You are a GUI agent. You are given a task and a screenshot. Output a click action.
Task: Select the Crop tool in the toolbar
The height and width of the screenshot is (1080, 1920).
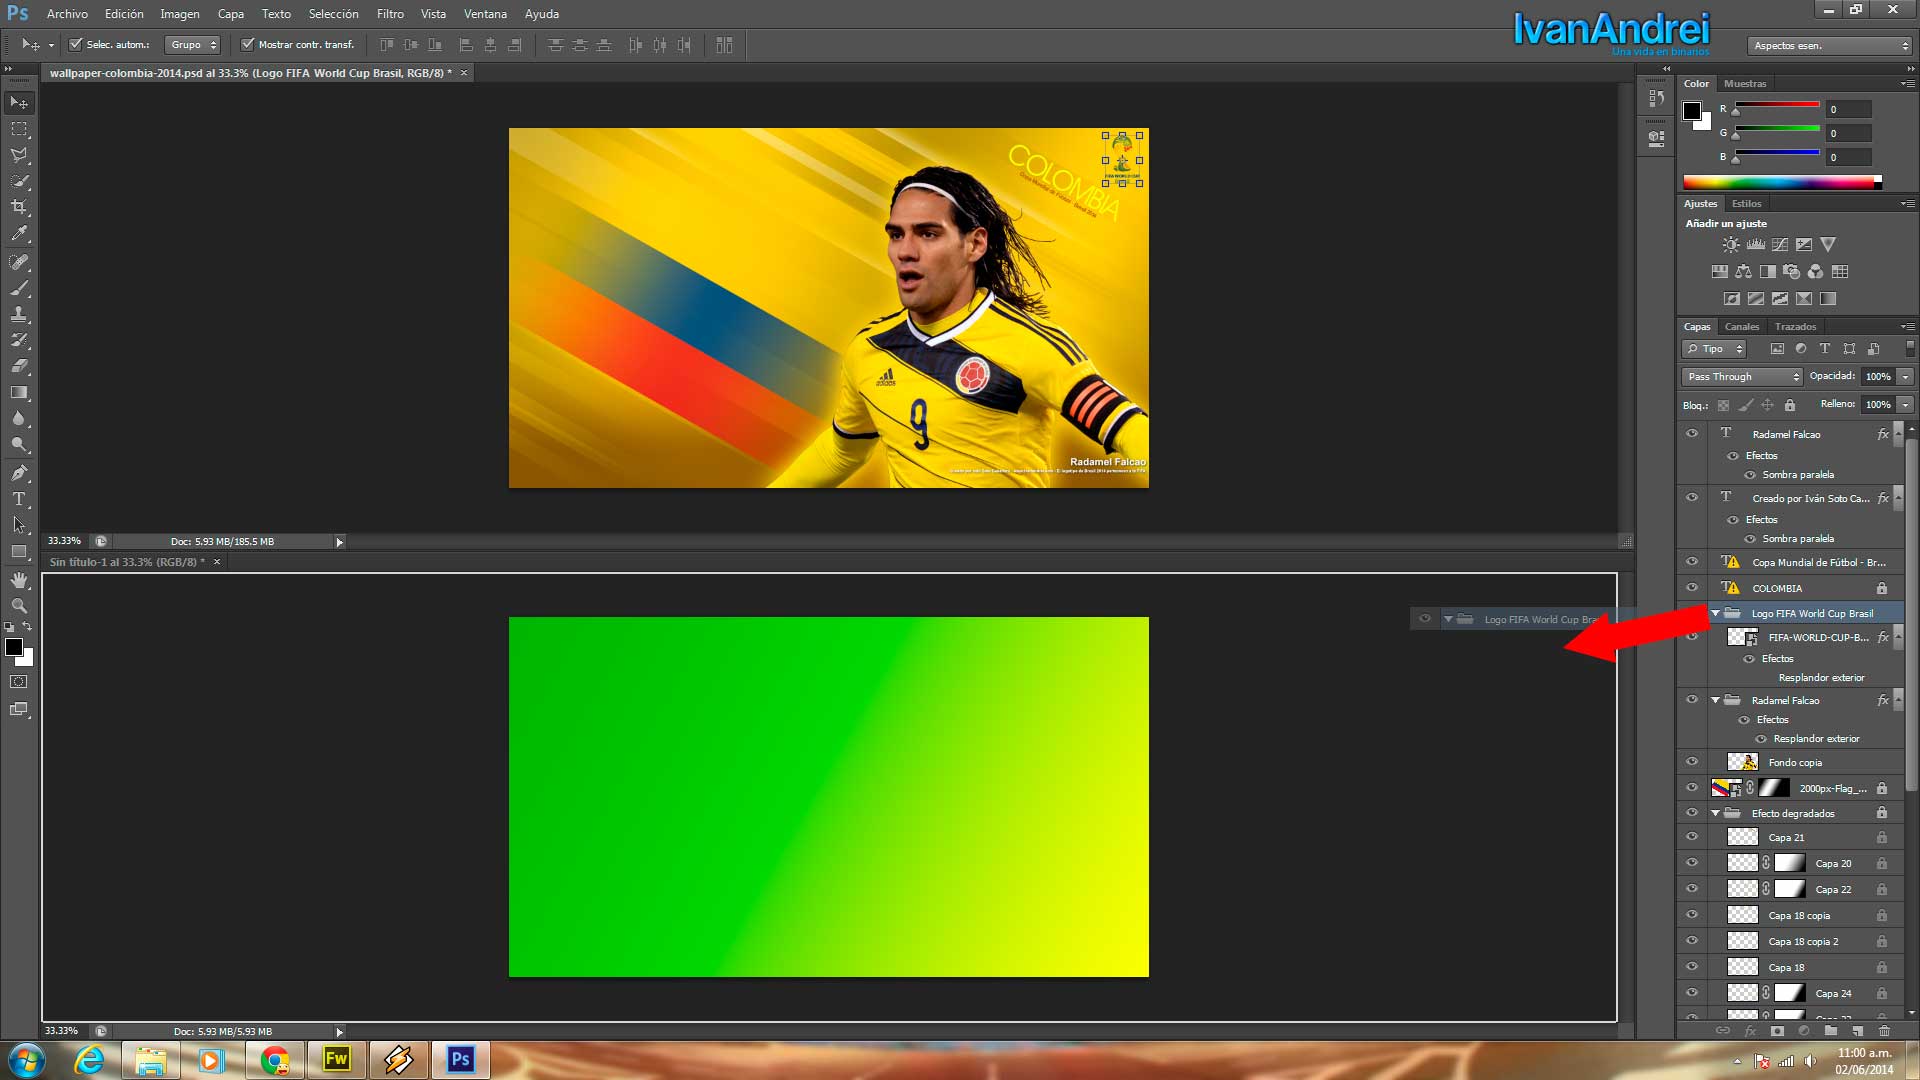(19, 207)
